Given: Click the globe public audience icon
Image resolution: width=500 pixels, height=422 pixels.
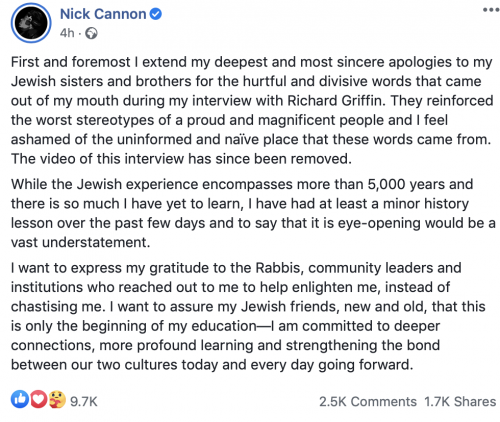Looking at the screenshot, I should [x=91, y=33].
